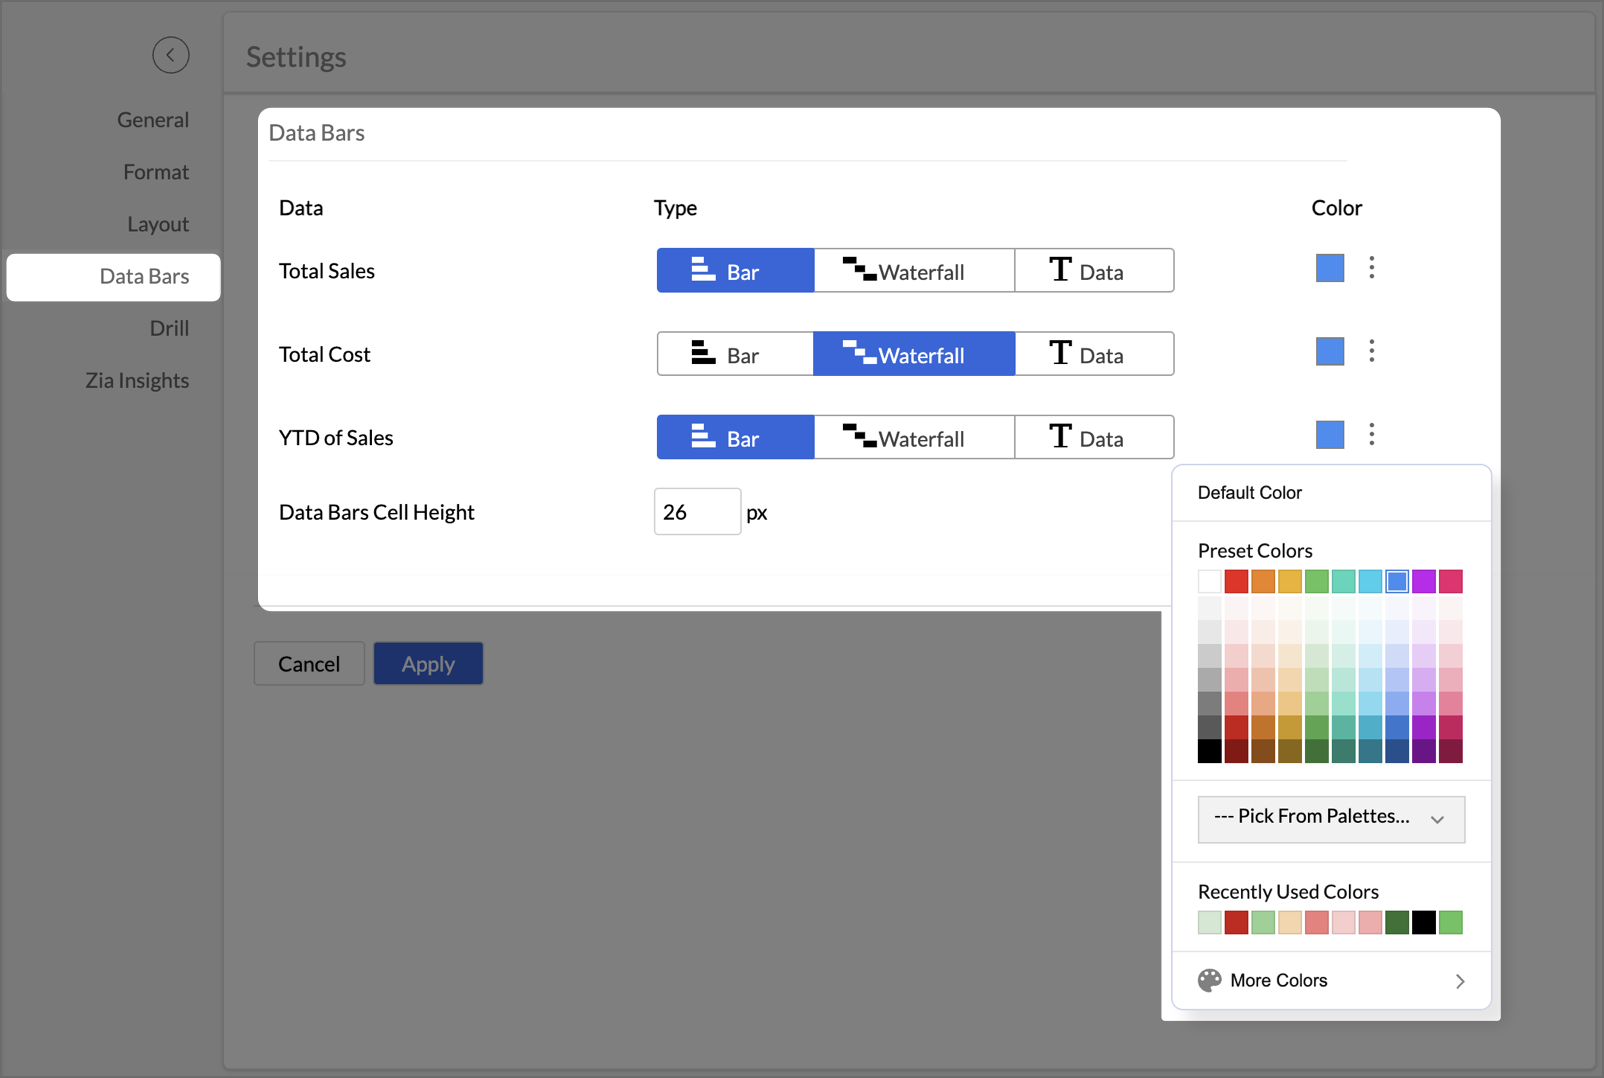The height and width of the screenshot is (1078, 1604).
Task: Cancel the settings changes
Action: click(309, 663)
